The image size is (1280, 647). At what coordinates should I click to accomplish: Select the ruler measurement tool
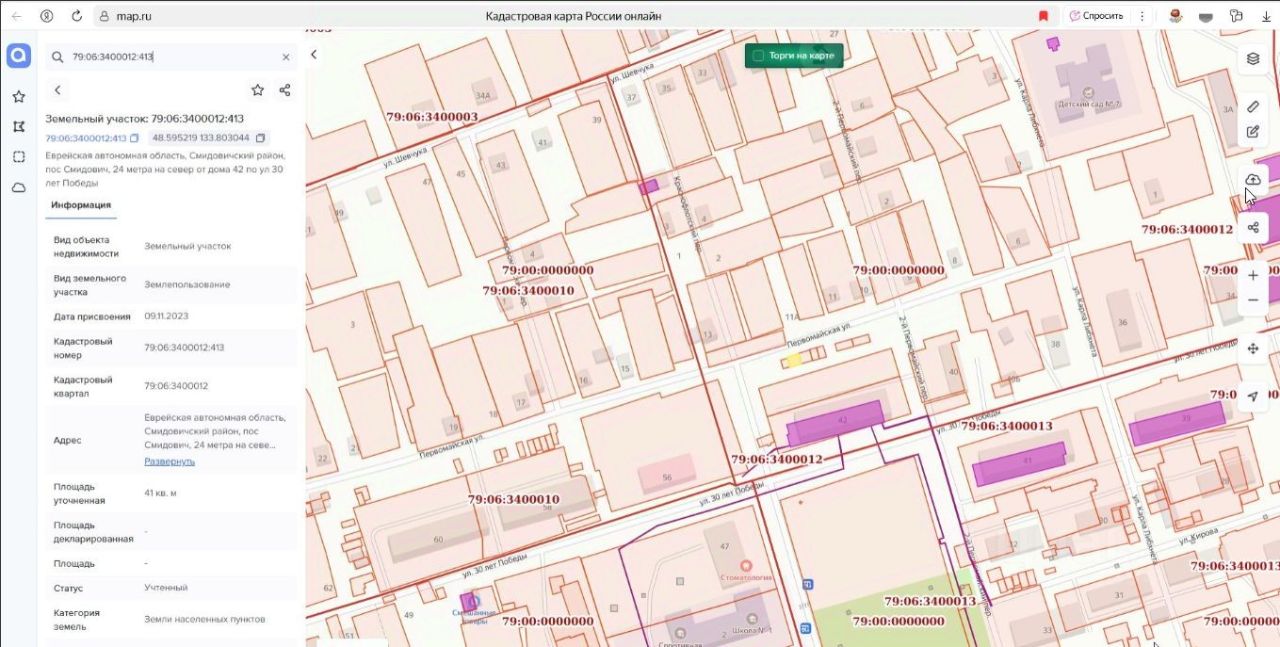point(1253,107)
